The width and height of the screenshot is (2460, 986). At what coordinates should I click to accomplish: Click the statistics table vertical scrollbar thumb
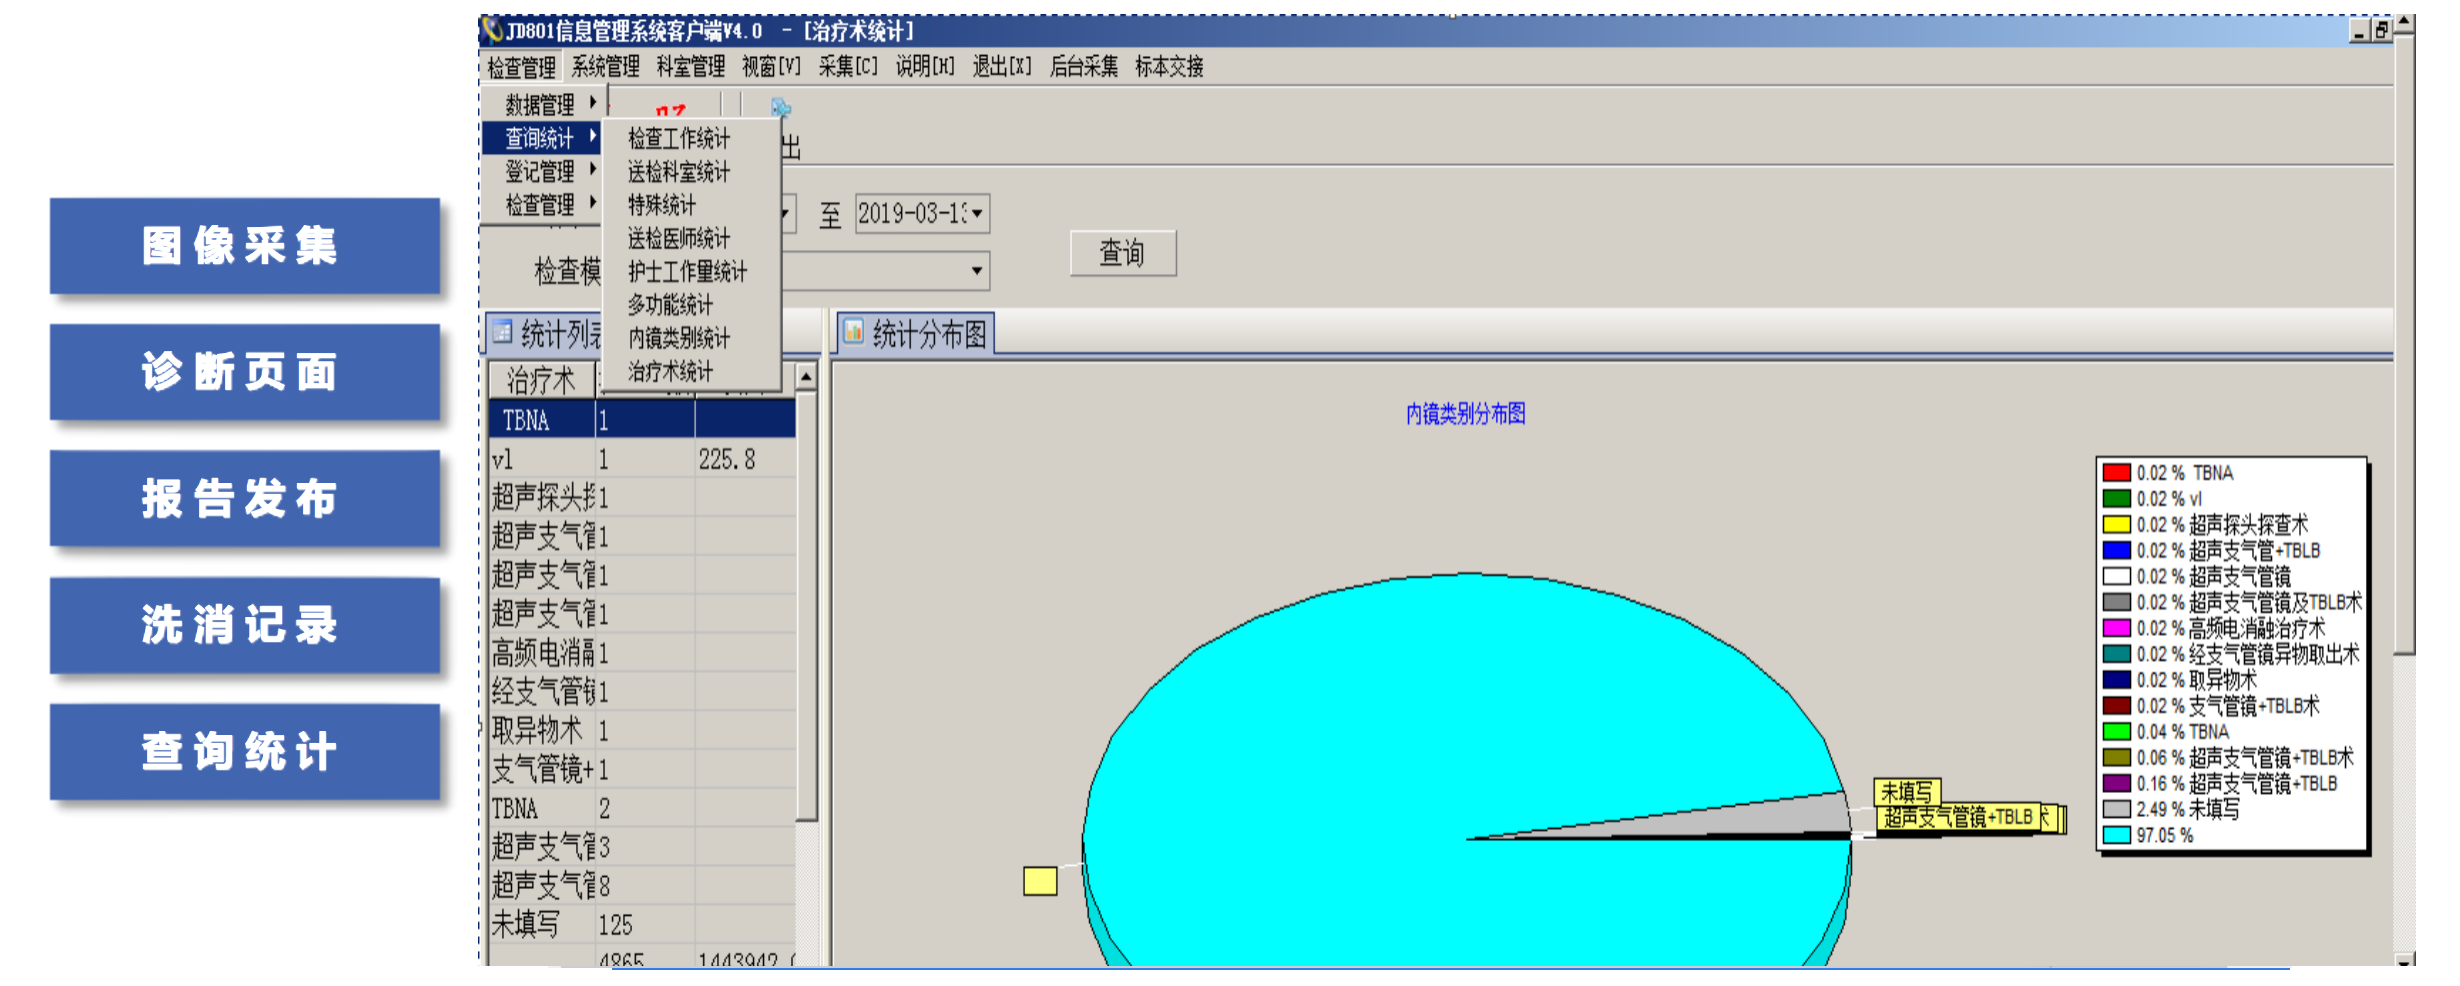[x=806, y=606]
